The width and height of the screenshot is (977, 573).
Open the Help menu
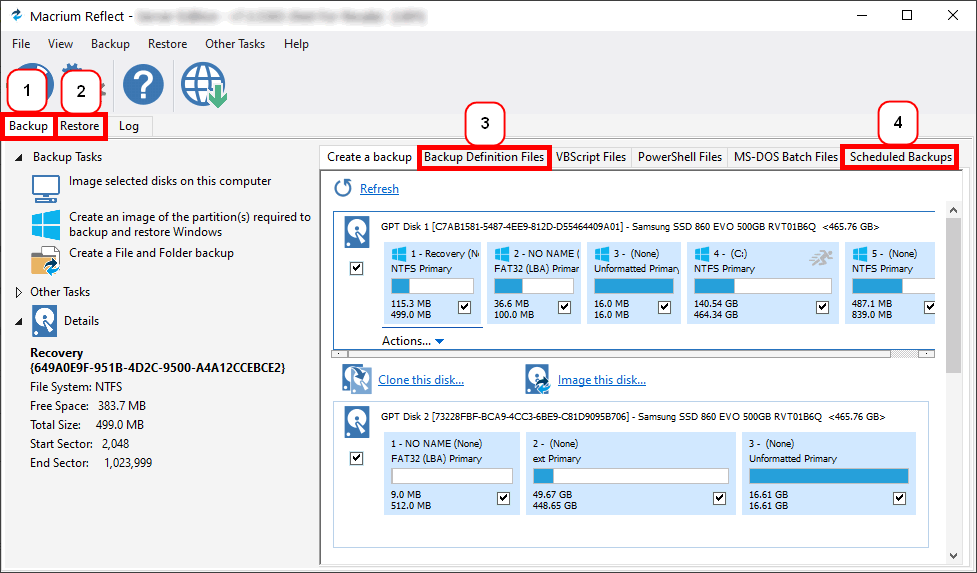pyautogui.click(x=296, y=44)
